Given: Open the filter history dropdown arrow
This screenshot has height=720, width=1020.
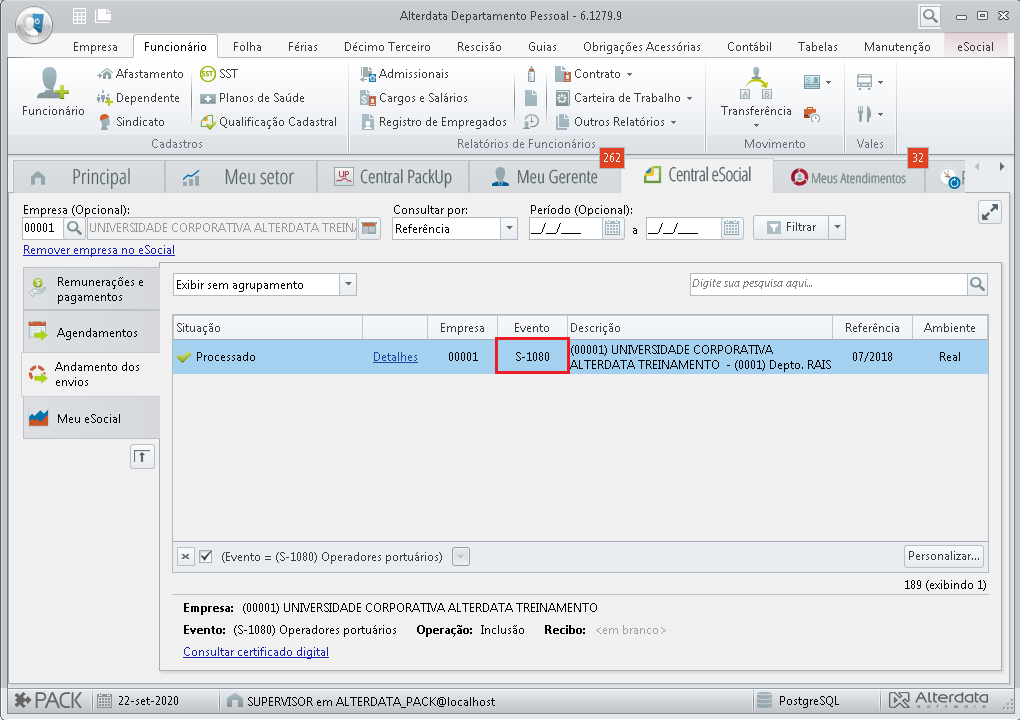Looking at the screenshot, I should [461, 557].
